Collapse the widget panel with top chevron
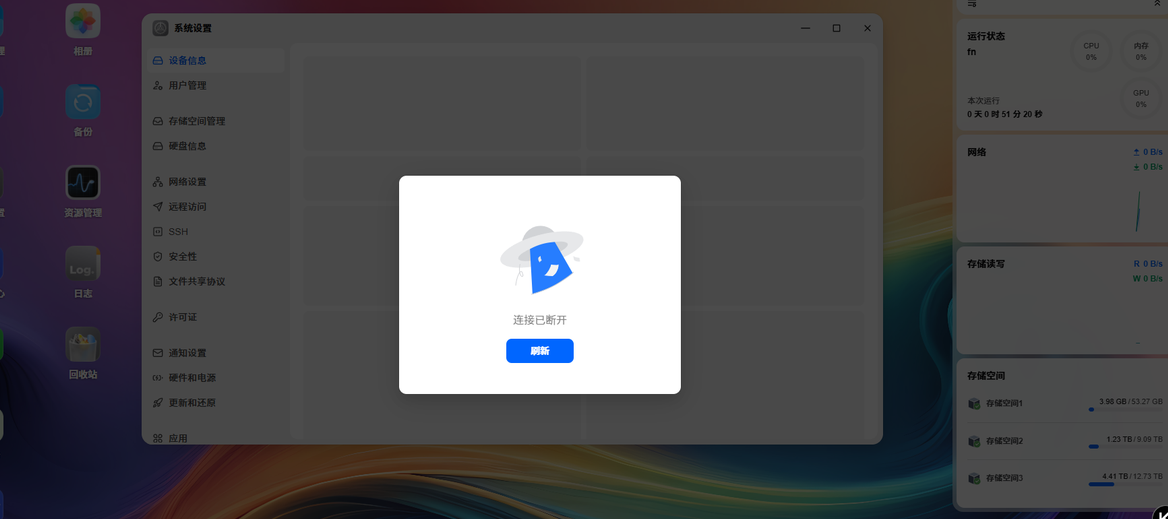The image size is (1168, 519). point(1158,4)
